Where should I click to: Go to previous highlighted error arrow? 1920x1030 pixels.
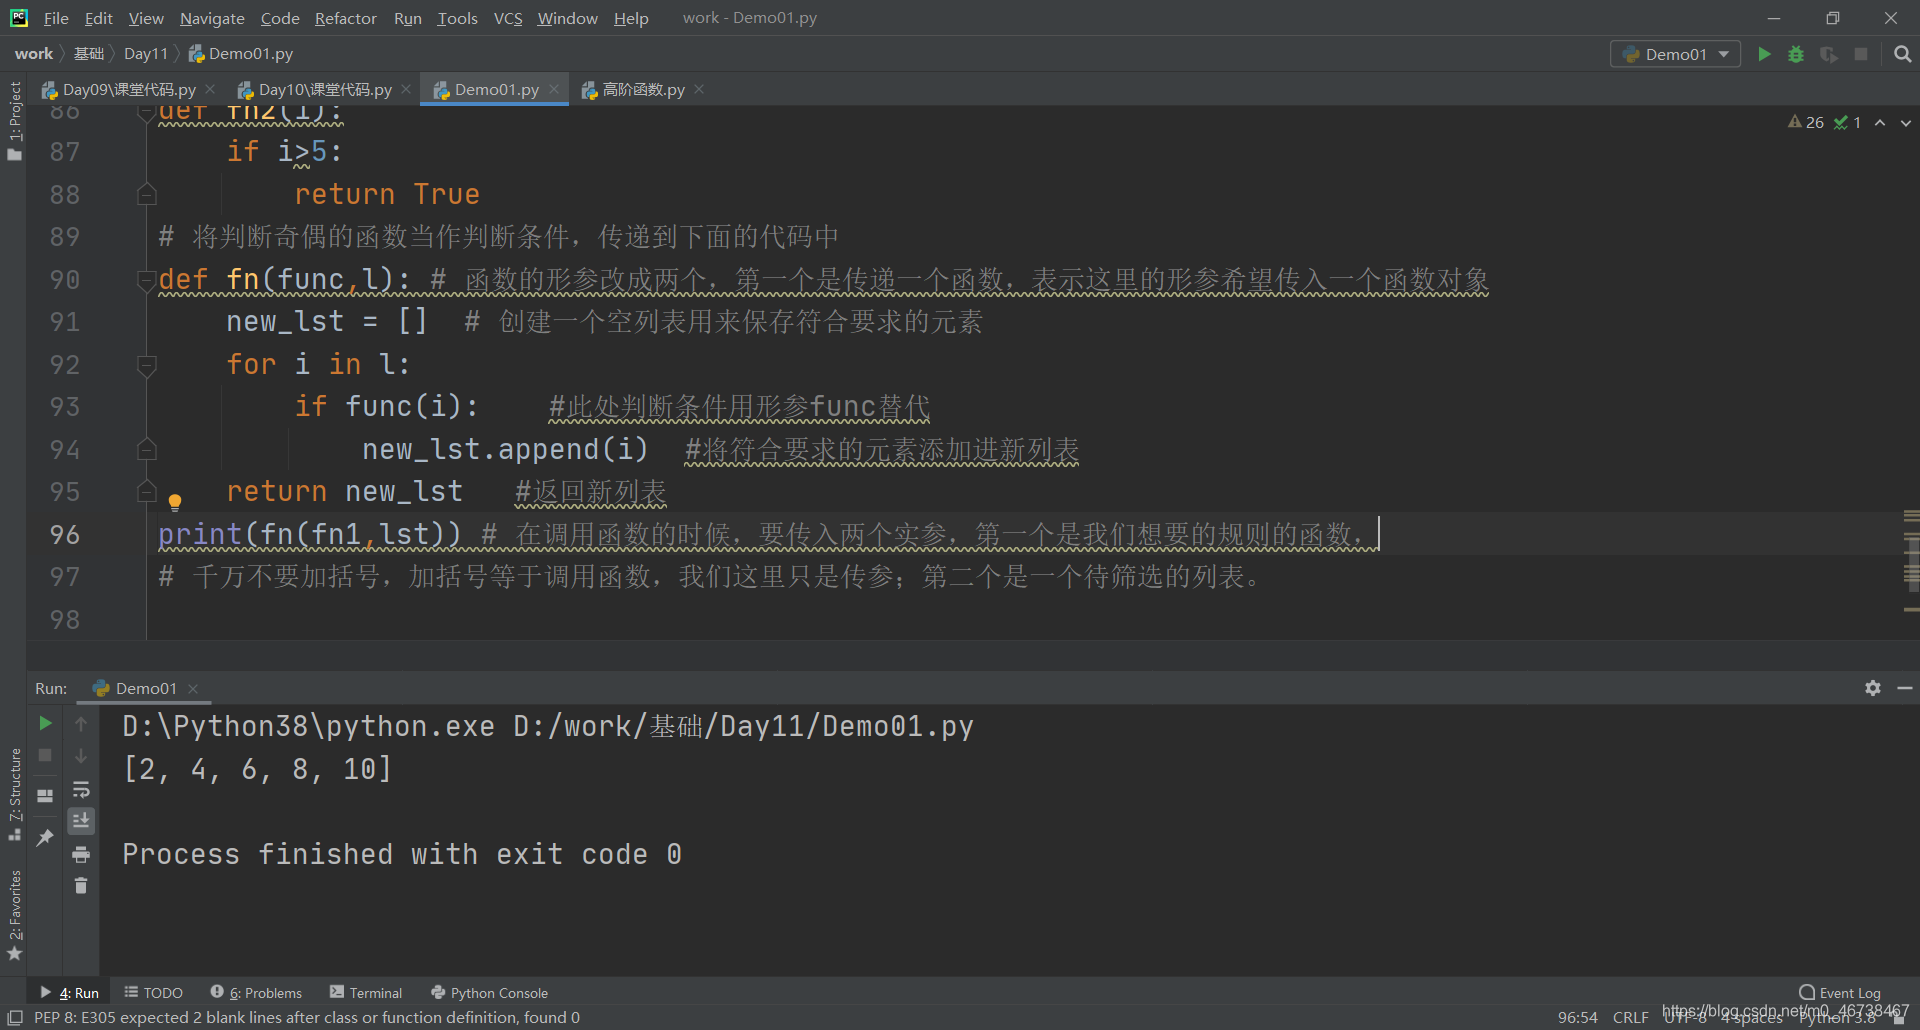(1880, 122)
